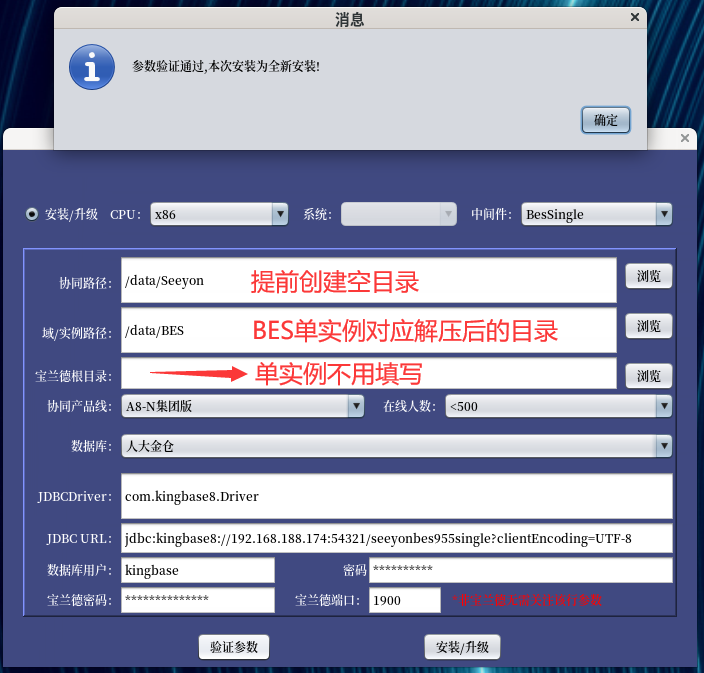Click the 数据库用户 kingbase field

tap(198, 570)
